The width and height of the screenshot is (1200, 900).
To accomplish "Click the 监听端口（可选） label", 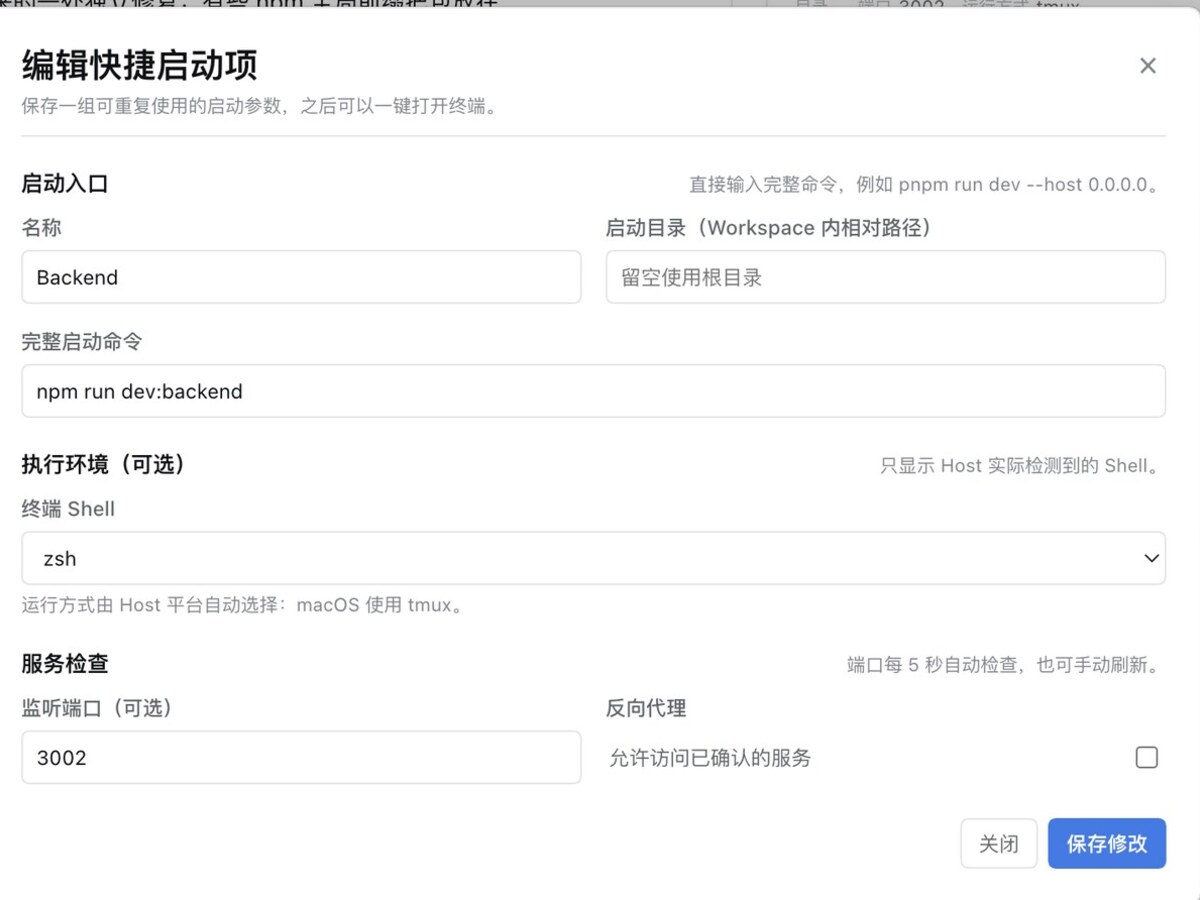I will [x=97, y=709].
